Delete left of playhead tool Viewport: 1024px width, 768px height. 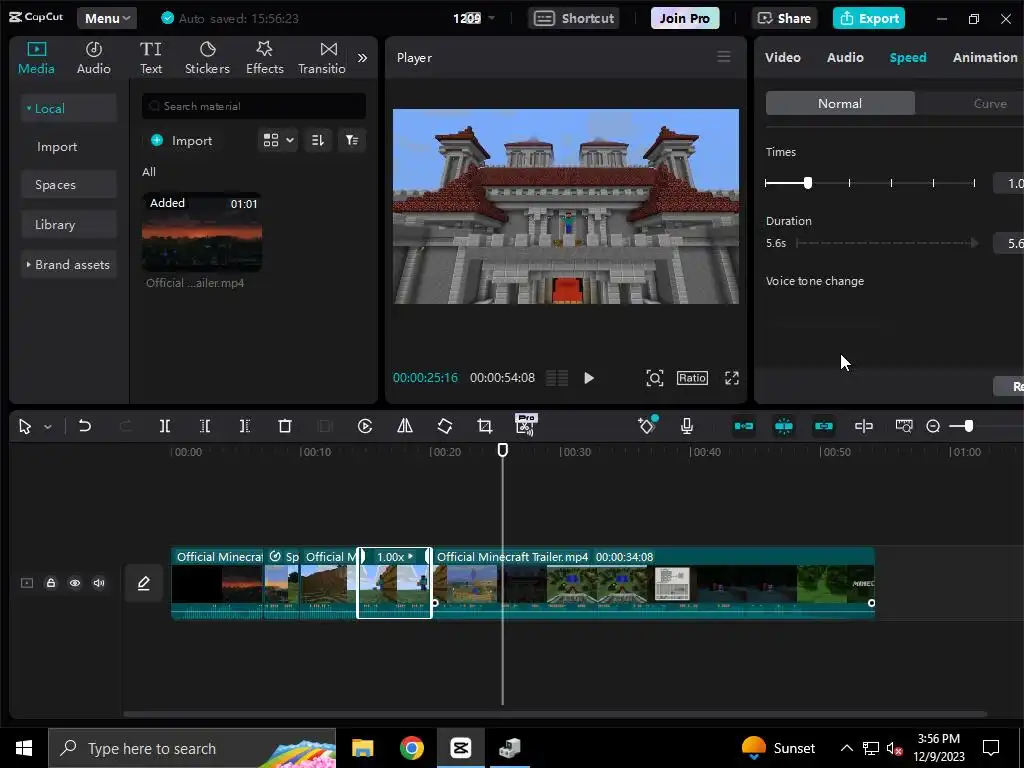pos(205,426)
